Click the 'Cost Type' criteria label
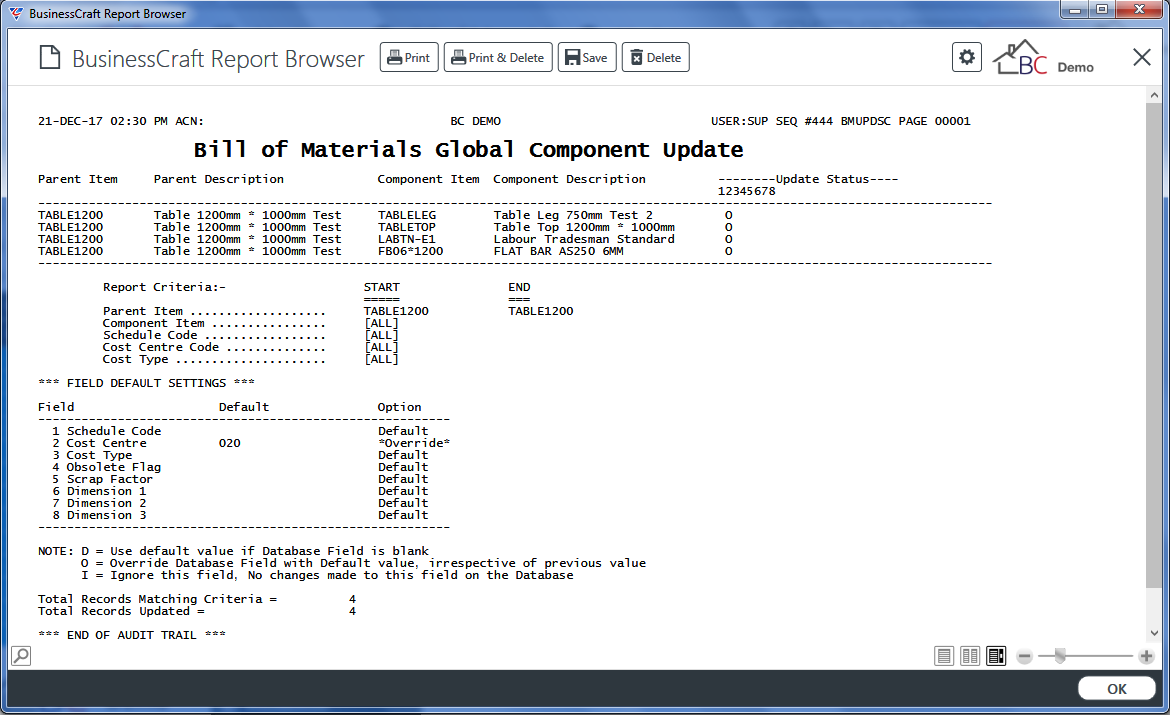1170x715 pixels. pyautogui.click(x=136, y=359)
